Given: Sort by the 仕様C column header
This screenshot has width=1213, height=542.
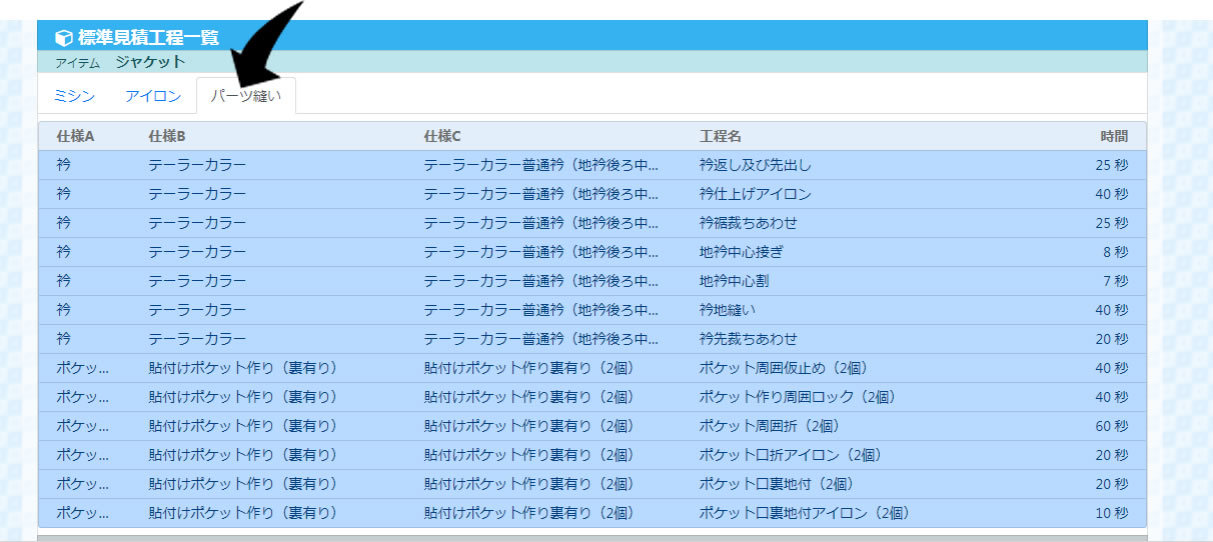Looking at the screenshot, I should coord(442,136).
